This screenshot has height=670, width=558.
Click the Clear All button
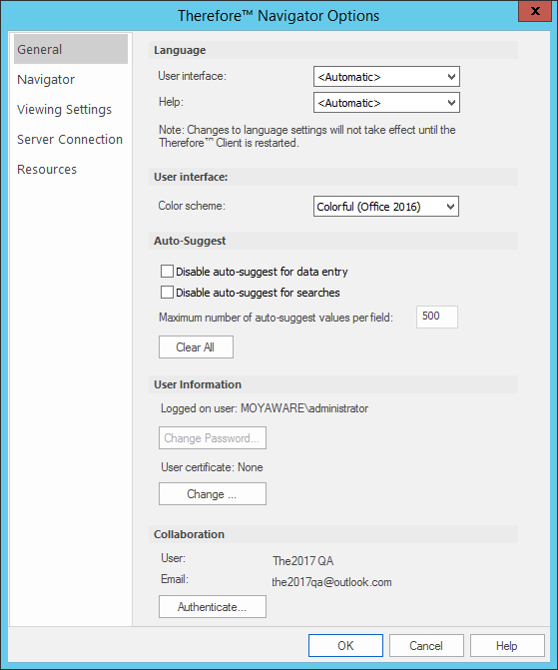(x=196, y=347)
